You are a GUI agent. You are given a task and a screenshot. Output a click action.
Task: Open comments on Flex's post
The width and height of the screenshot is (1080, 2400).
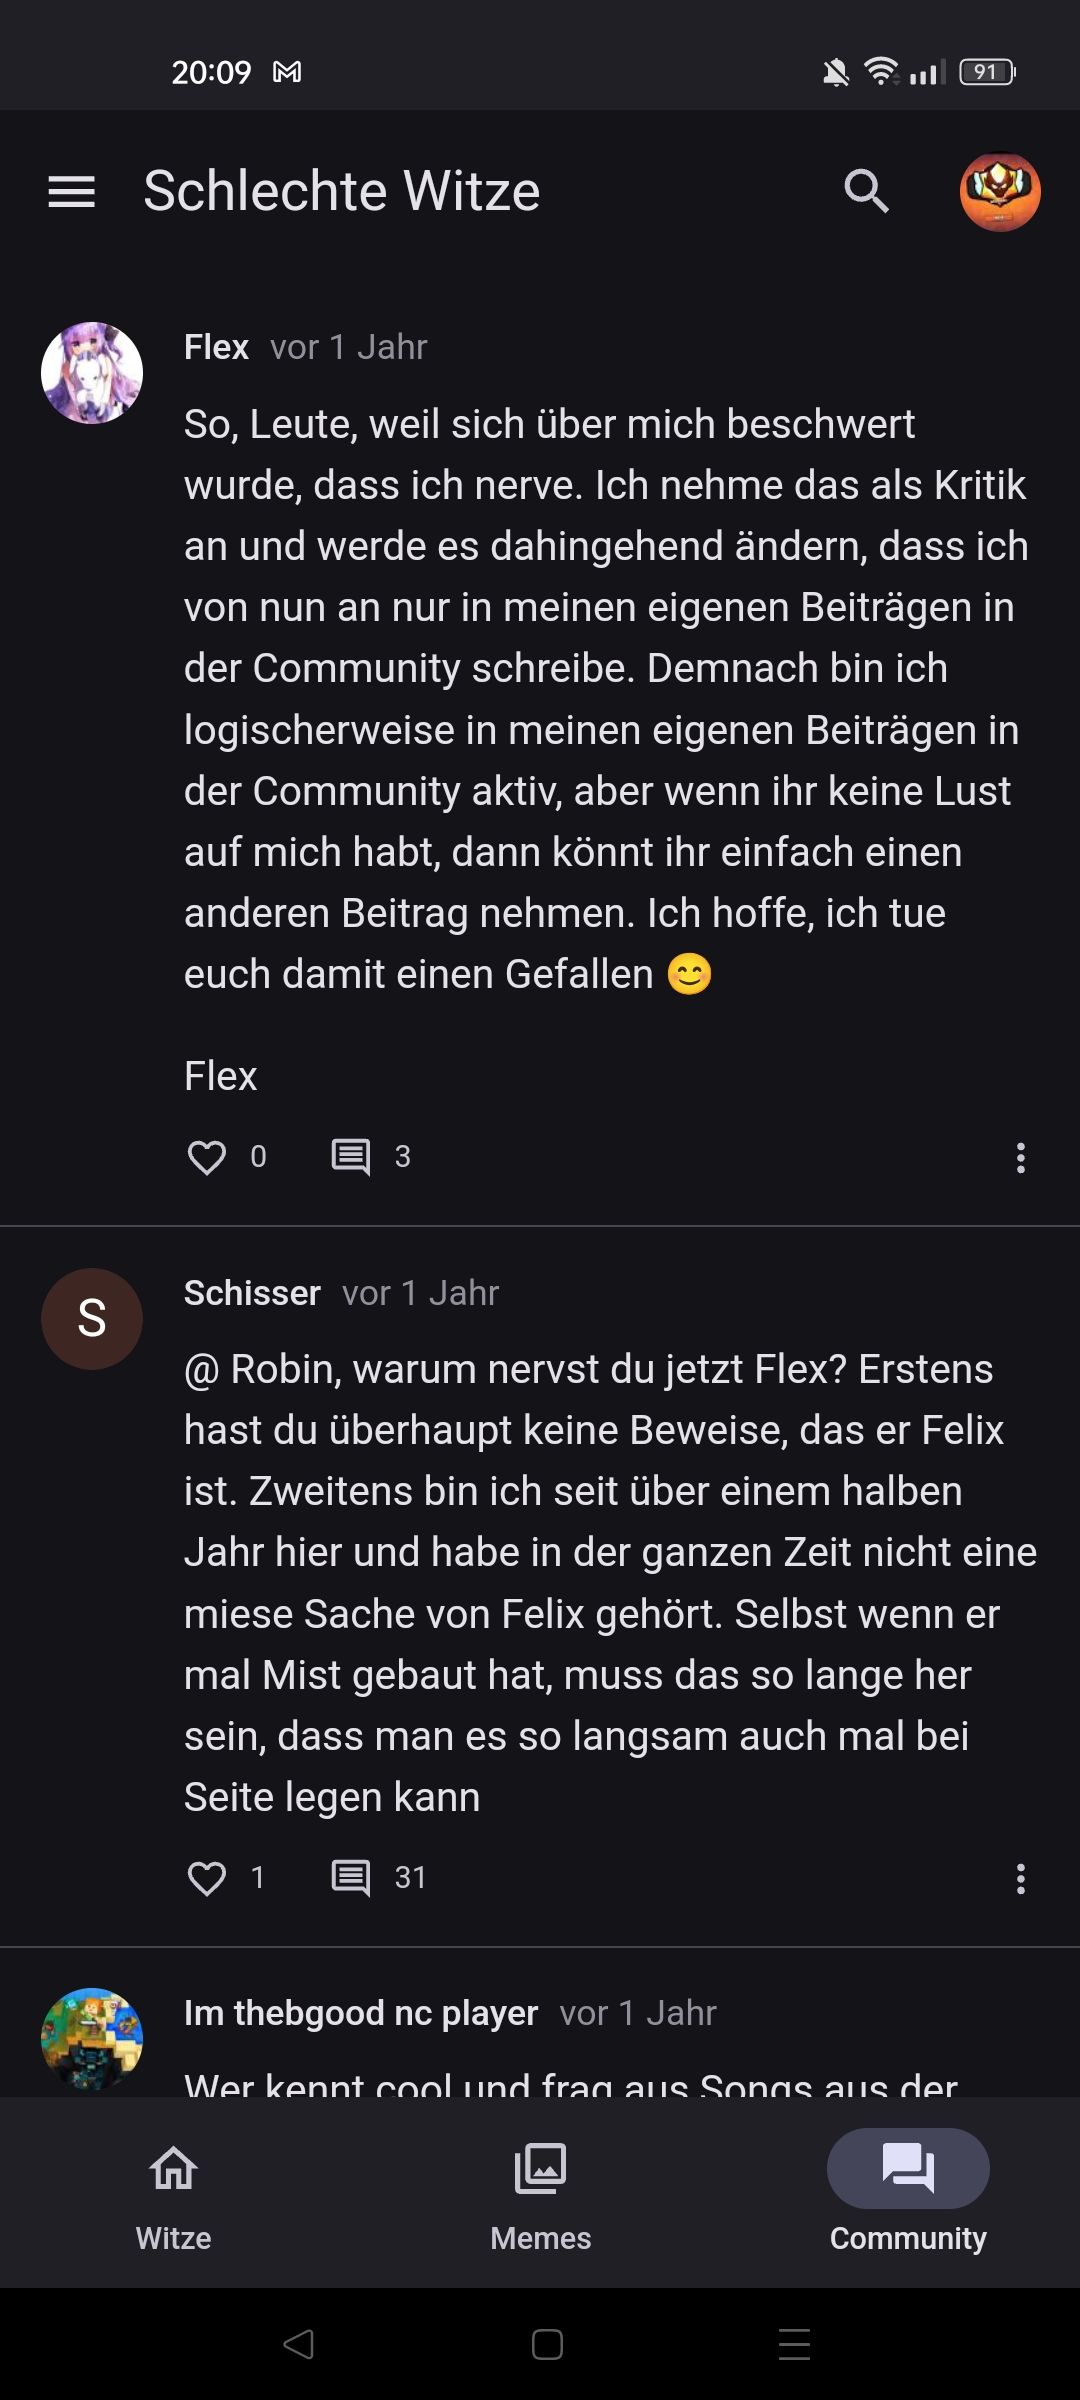pos(351,1157)
